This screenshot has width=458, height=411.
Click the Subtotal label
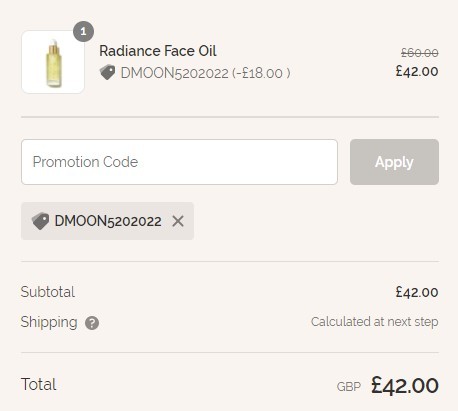pos(48,292)
